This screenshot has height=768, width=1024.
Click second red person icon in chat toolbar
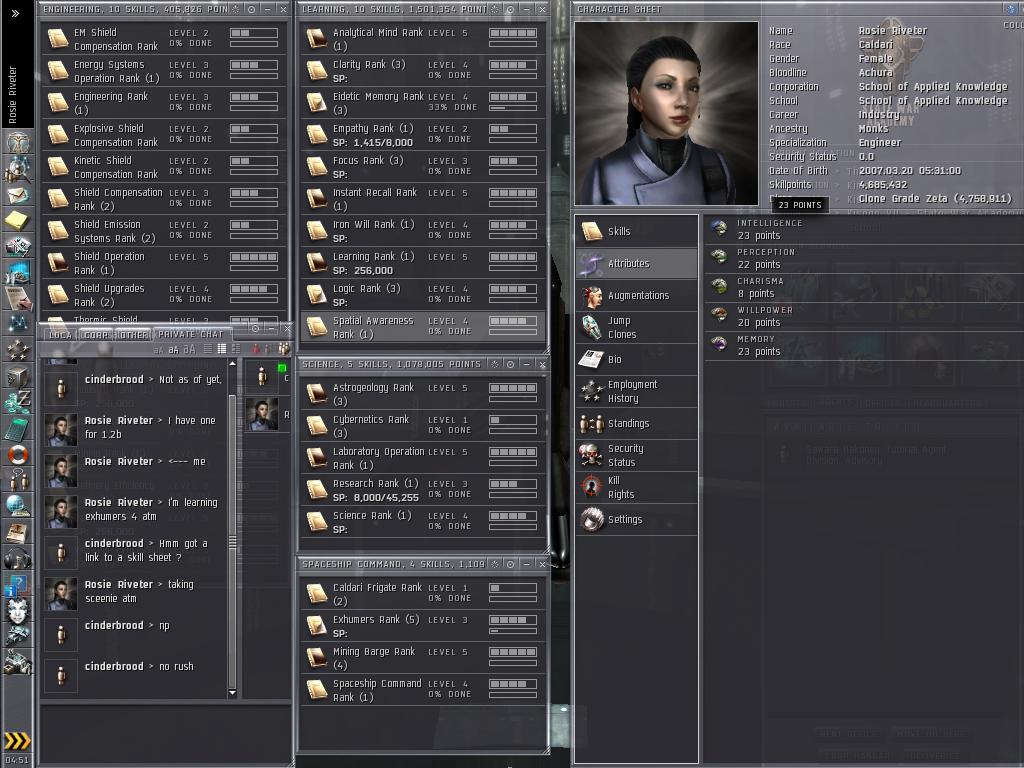[268, 349]
